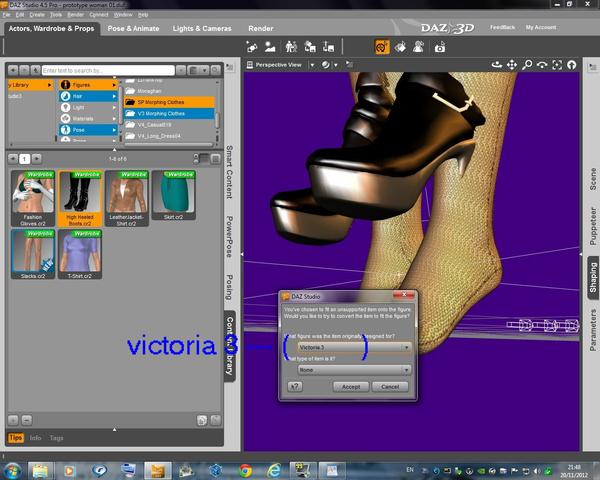Click the pan cross-arrows icon in the viewport
This screenshot has width=600, height=480.
512,65
